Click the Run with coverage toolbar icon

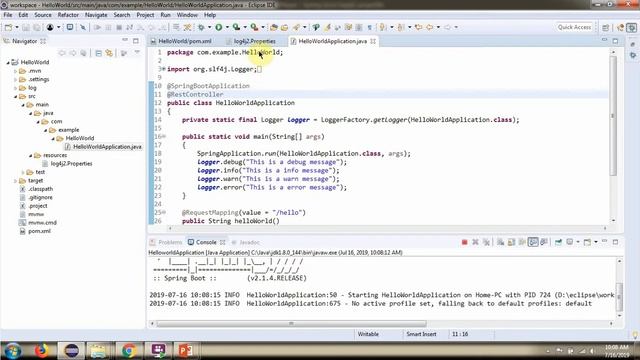click(x=236, y=27)
